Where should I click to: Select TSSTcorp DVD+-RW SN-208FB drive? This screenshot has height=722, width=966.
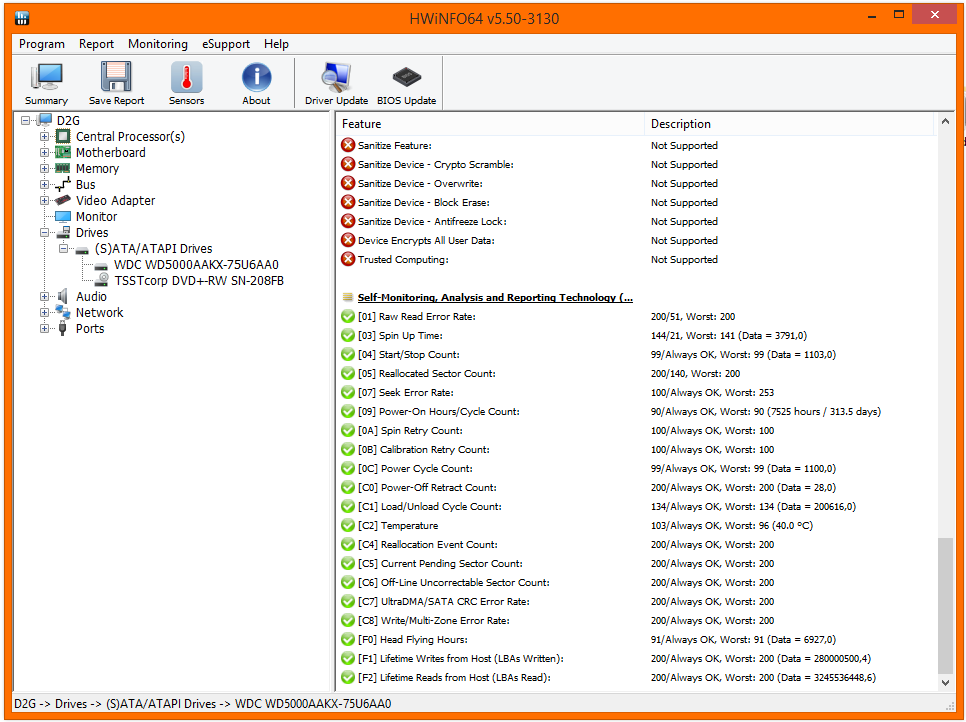(x=199, y=280)
